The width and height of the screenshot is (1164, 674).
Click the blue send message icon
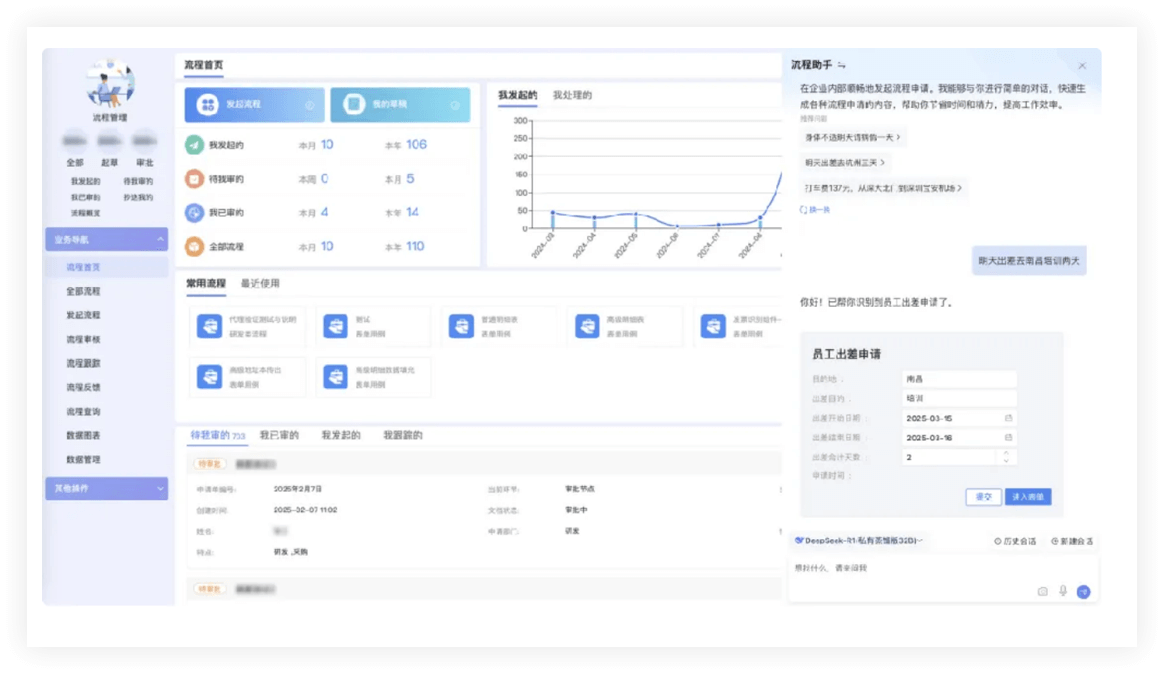coord(1083,591)
